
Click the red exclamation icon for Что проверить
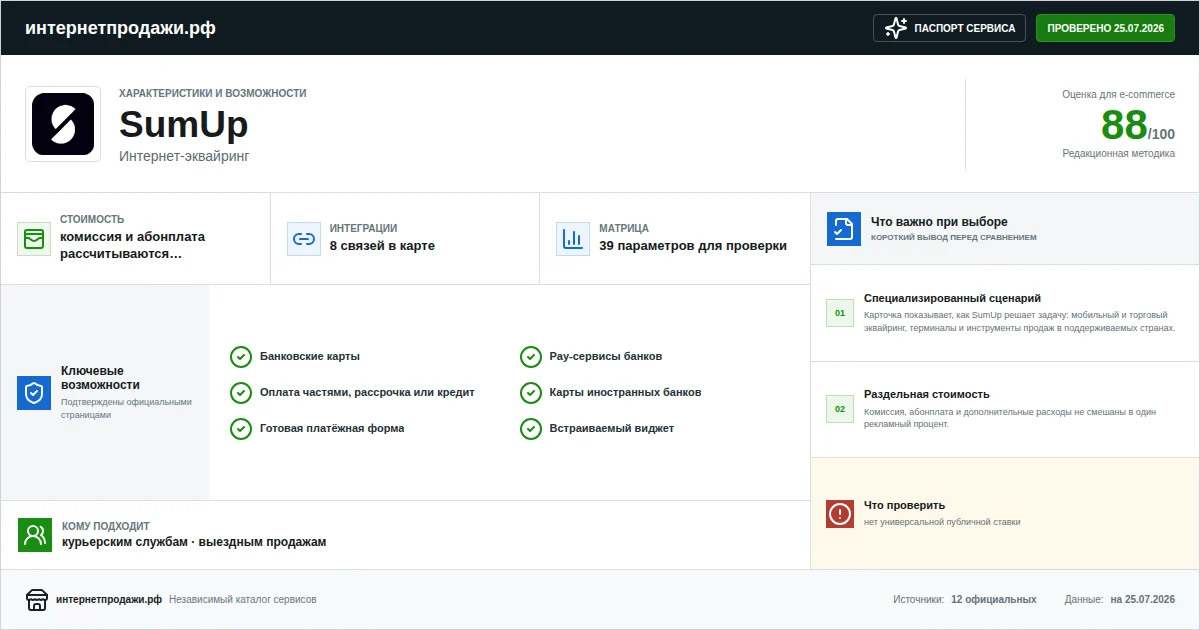click(840, 514)
